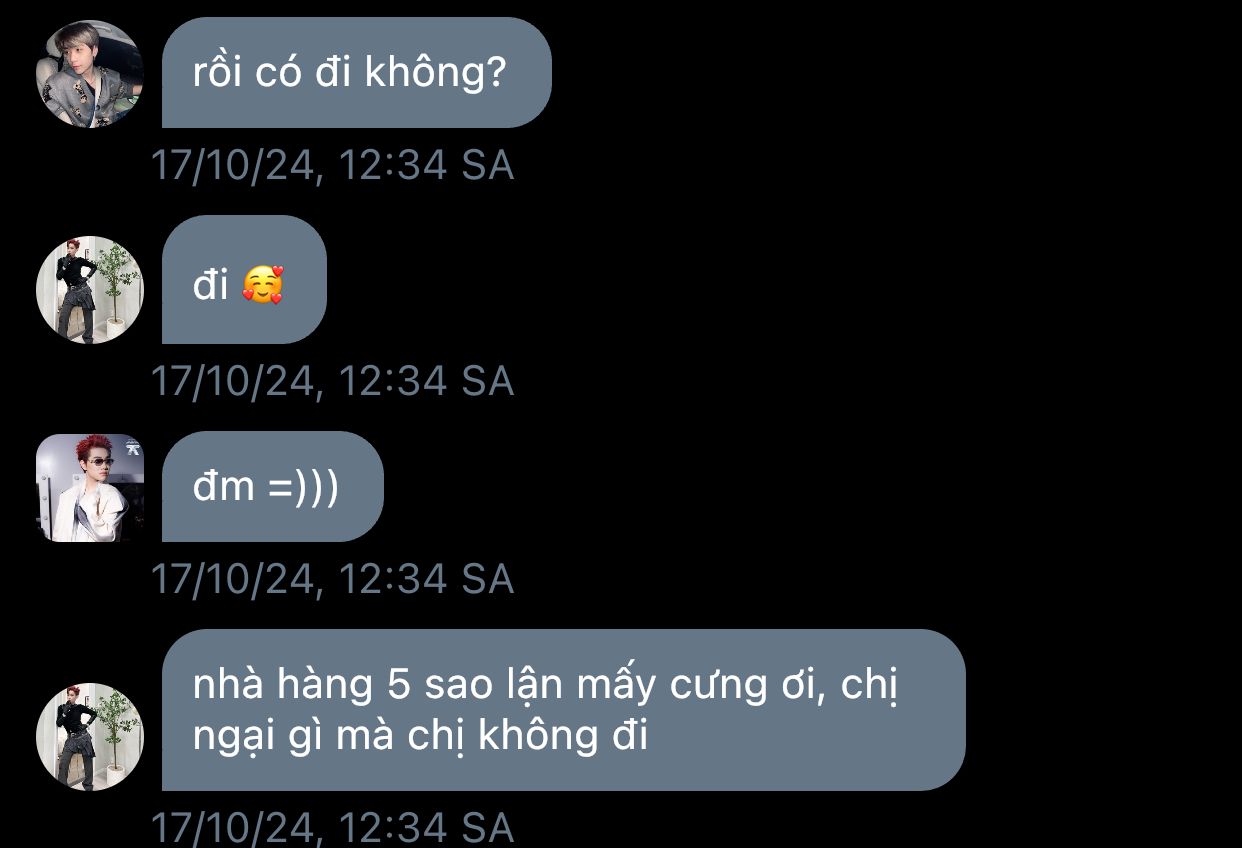Open avatar beside "rồi có đi không?" message
Screen dimensions: 1242x848
pyautogui.click(x=90, y=74)
